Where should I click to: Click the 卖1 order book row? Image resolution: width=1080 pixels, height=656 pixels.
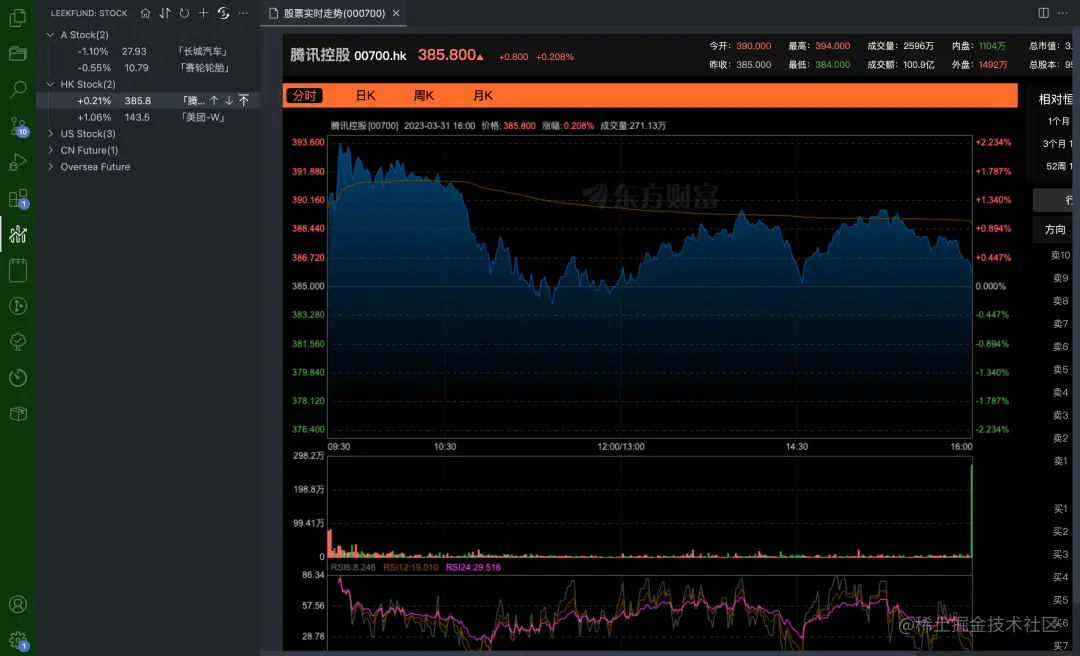1061,461
